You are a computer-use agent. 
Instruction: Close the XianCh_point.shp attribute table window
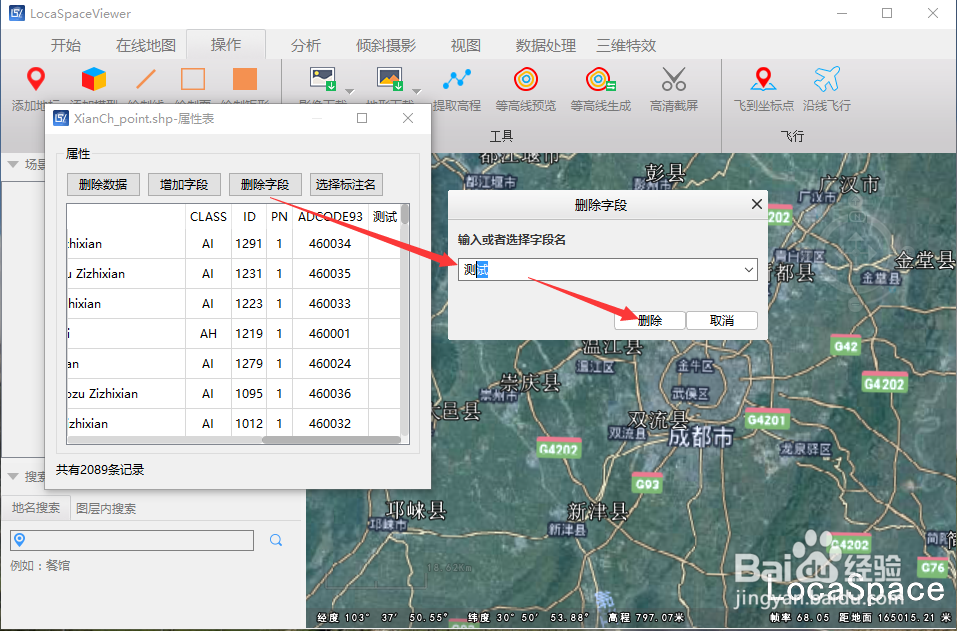(408, 118)
